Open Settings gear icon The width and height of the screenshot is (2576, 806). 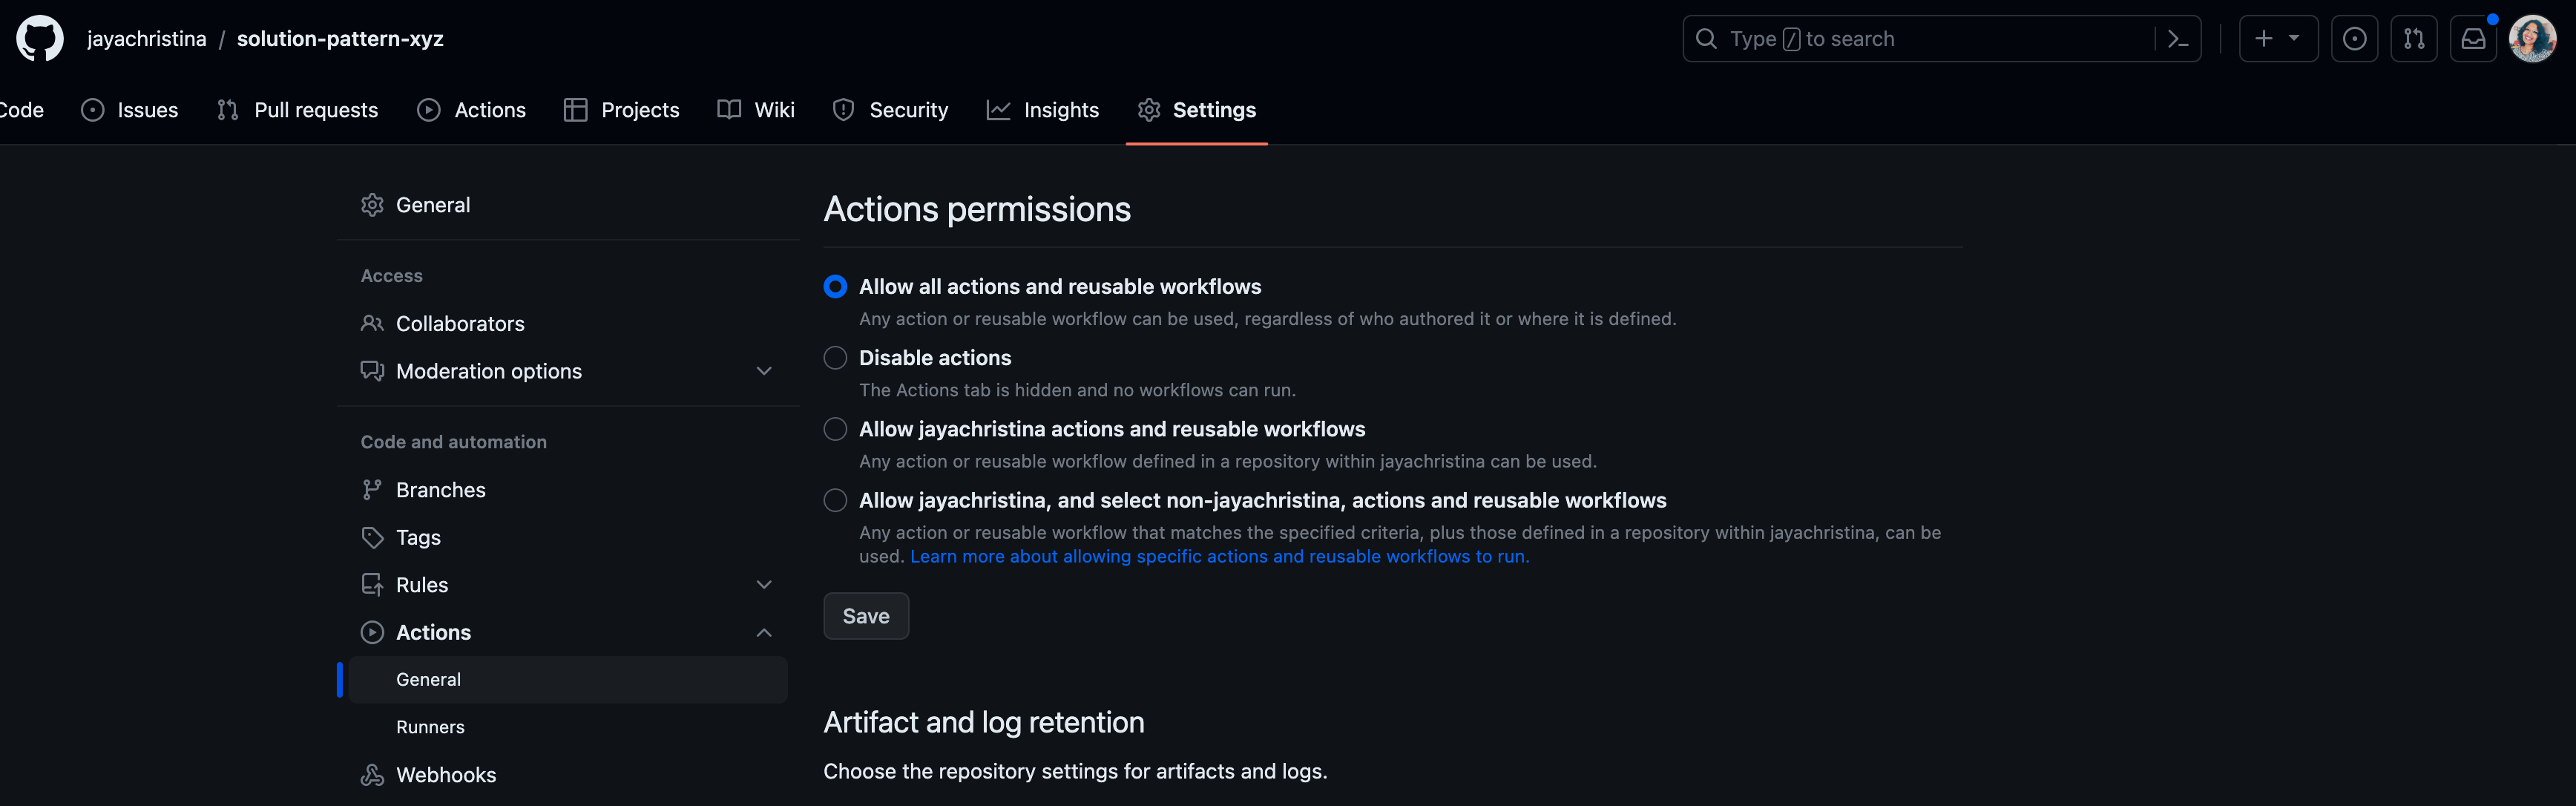coord(1150,108)
